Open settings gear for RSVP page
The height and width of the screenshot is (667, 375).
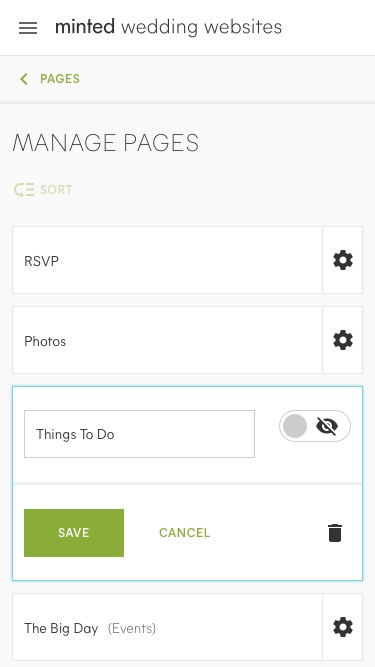(343, 260)
